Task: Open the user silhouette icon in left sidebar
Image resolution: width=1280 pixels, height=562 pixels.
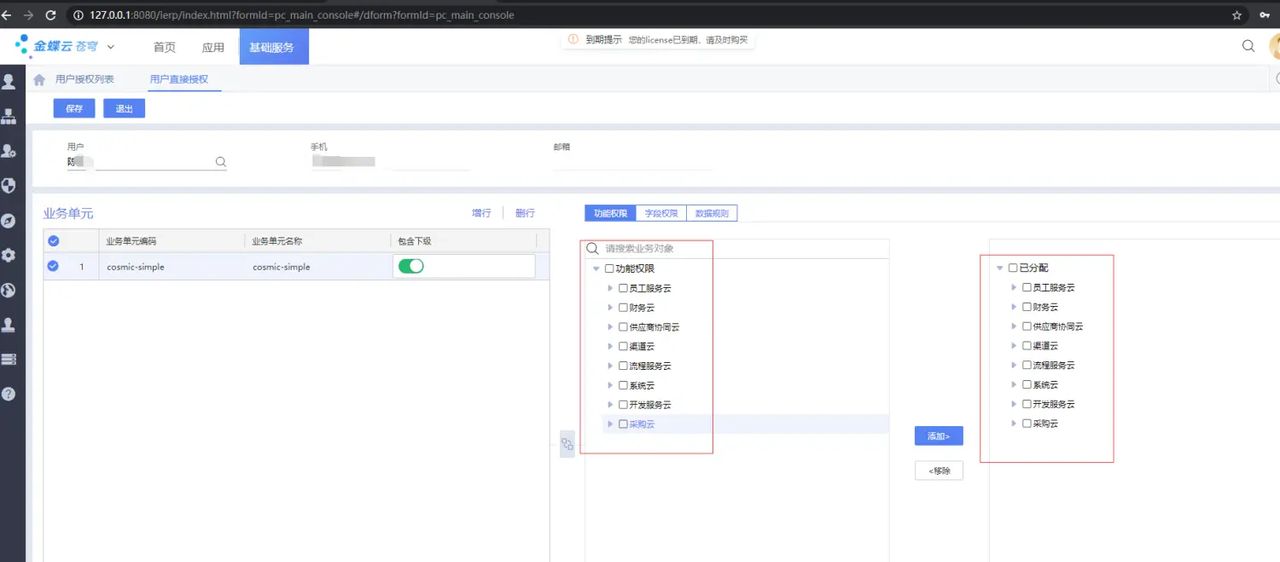Action: pos(9,82)
